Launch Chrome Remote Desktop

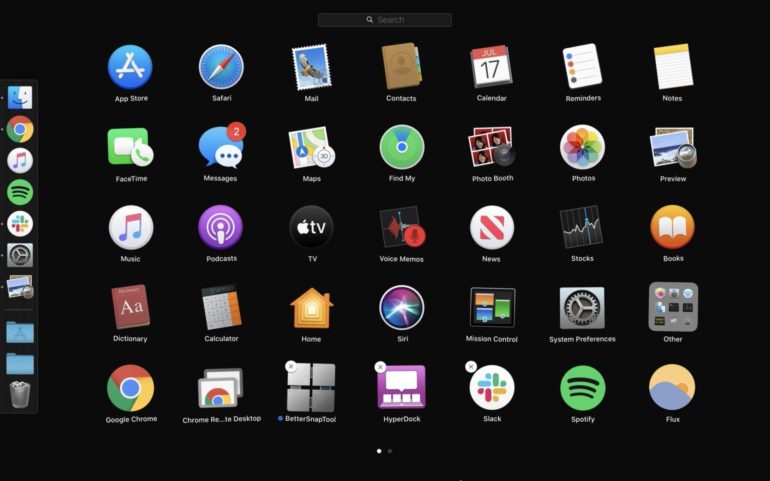tap(220, 389)
